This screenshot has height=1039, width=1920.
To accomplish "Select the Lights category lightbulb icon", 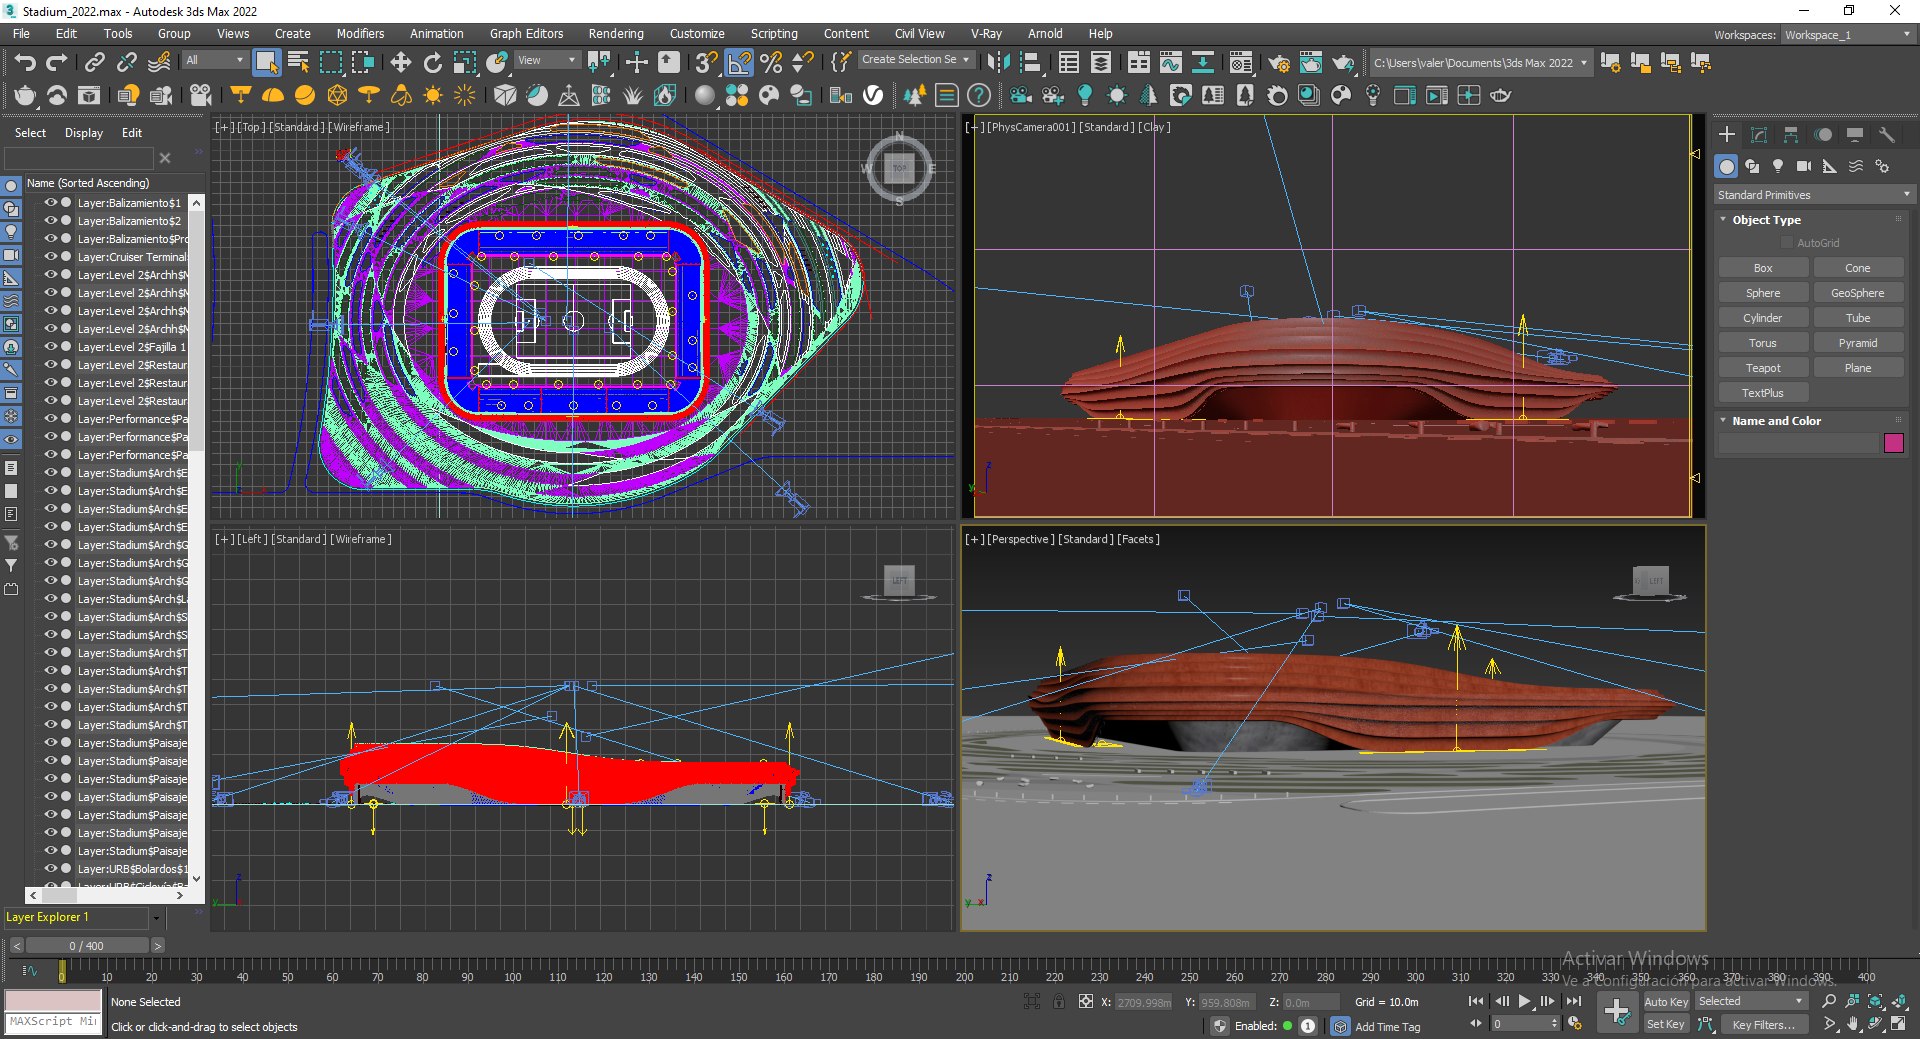I will (x=1778, y=166).
